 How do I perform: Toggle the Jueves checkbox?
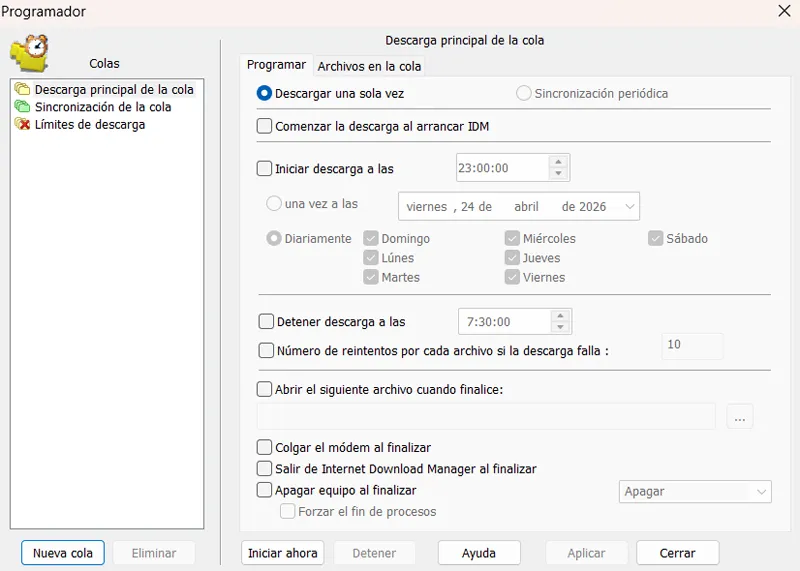pyautogui.click(x=512, y=258)
